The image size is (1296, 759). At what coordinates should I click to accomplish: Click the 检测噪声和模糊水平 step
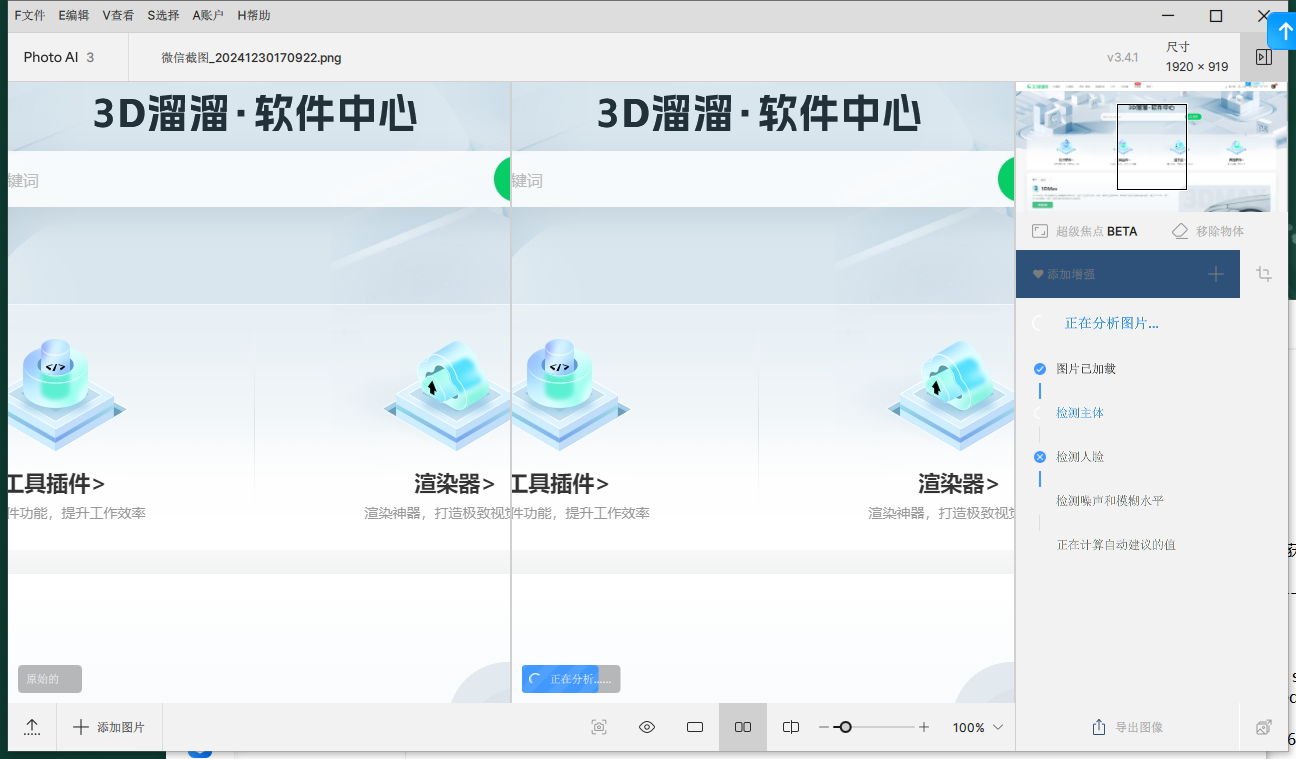(x=1110, y=501)
